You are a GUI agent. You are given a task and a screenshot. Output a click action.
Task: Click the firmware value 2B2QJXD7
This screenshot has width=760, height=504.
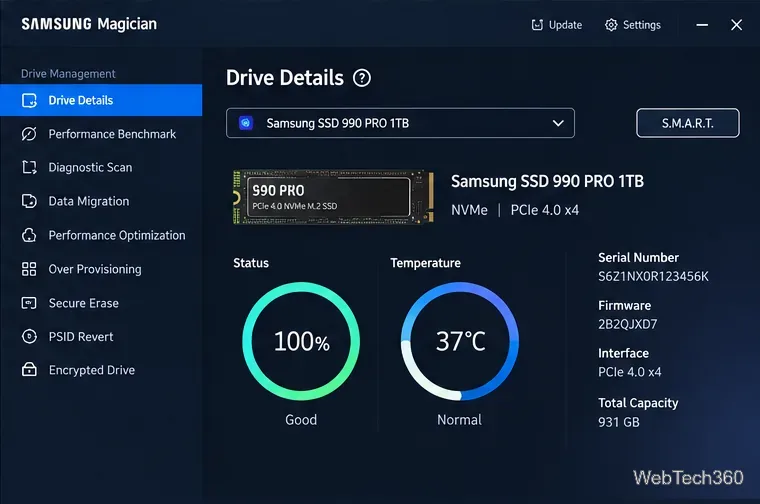[x=628, y=324]
